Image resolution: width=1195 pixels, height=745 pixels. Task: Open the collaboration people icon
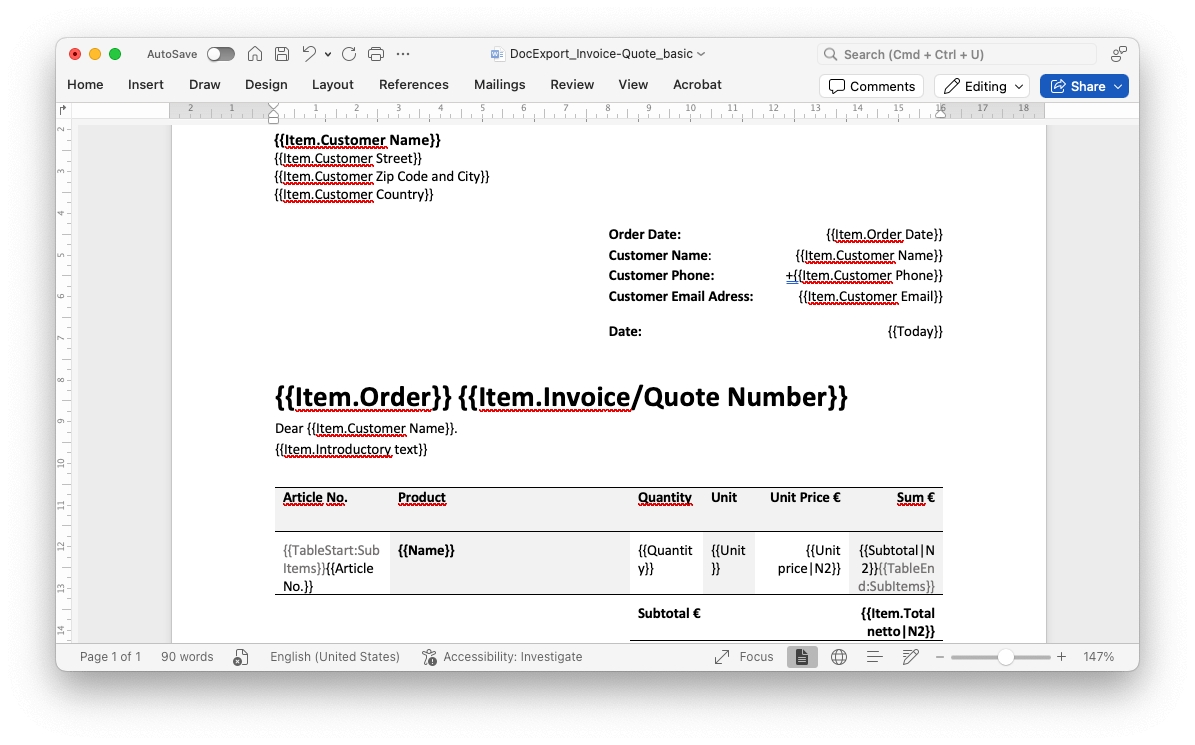click(x=1118, y=54)
